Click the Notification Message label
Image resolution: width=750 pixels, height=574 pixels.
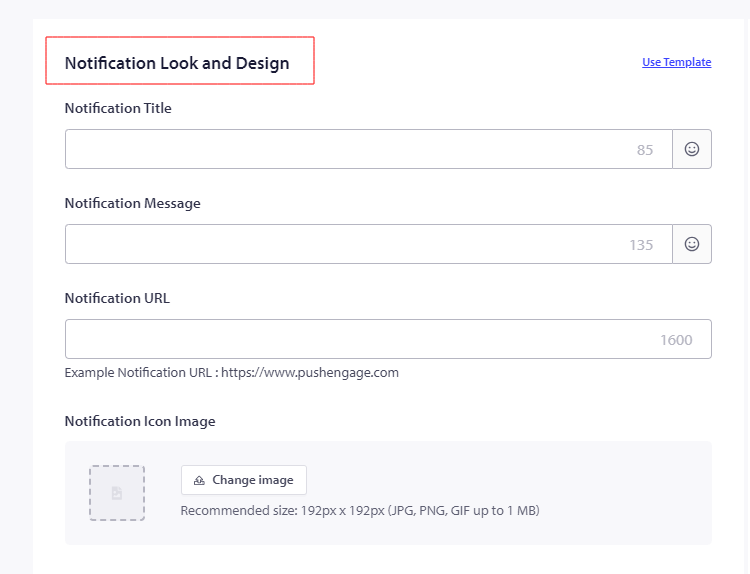click(x=132, y=203)
